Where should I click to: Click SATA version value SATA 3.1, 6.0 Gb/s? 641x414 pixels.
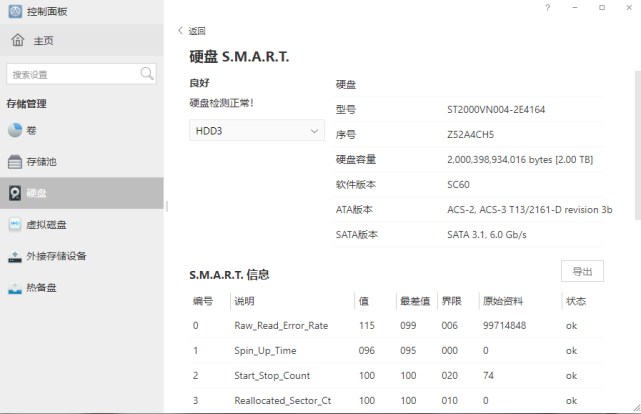486,235
